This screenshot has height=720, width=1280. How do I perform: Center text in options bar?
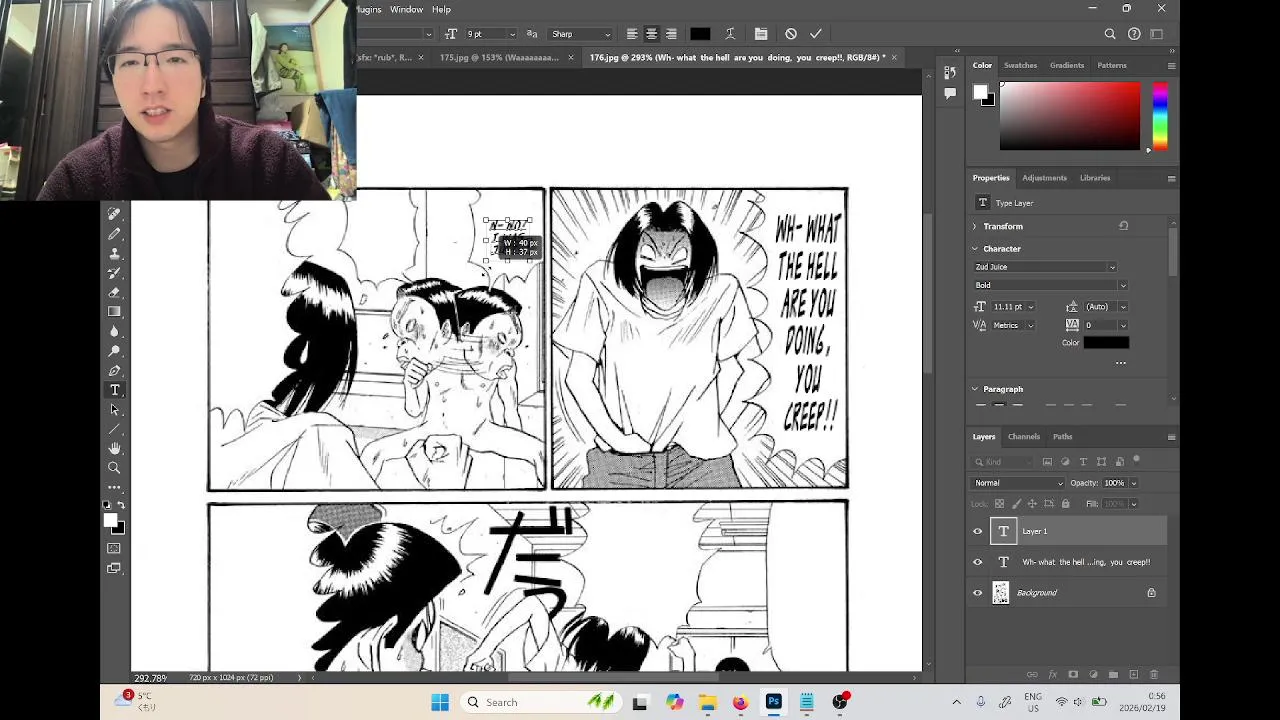tap(651, 34)
